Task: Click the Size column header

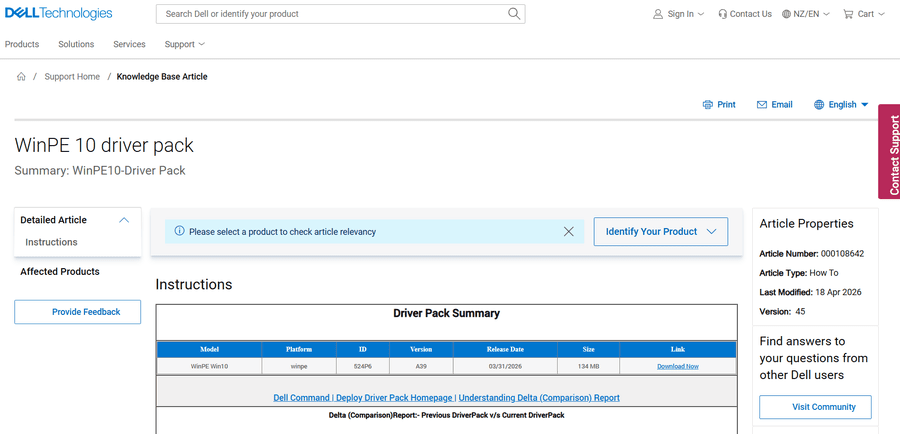Action: [588, 349]
